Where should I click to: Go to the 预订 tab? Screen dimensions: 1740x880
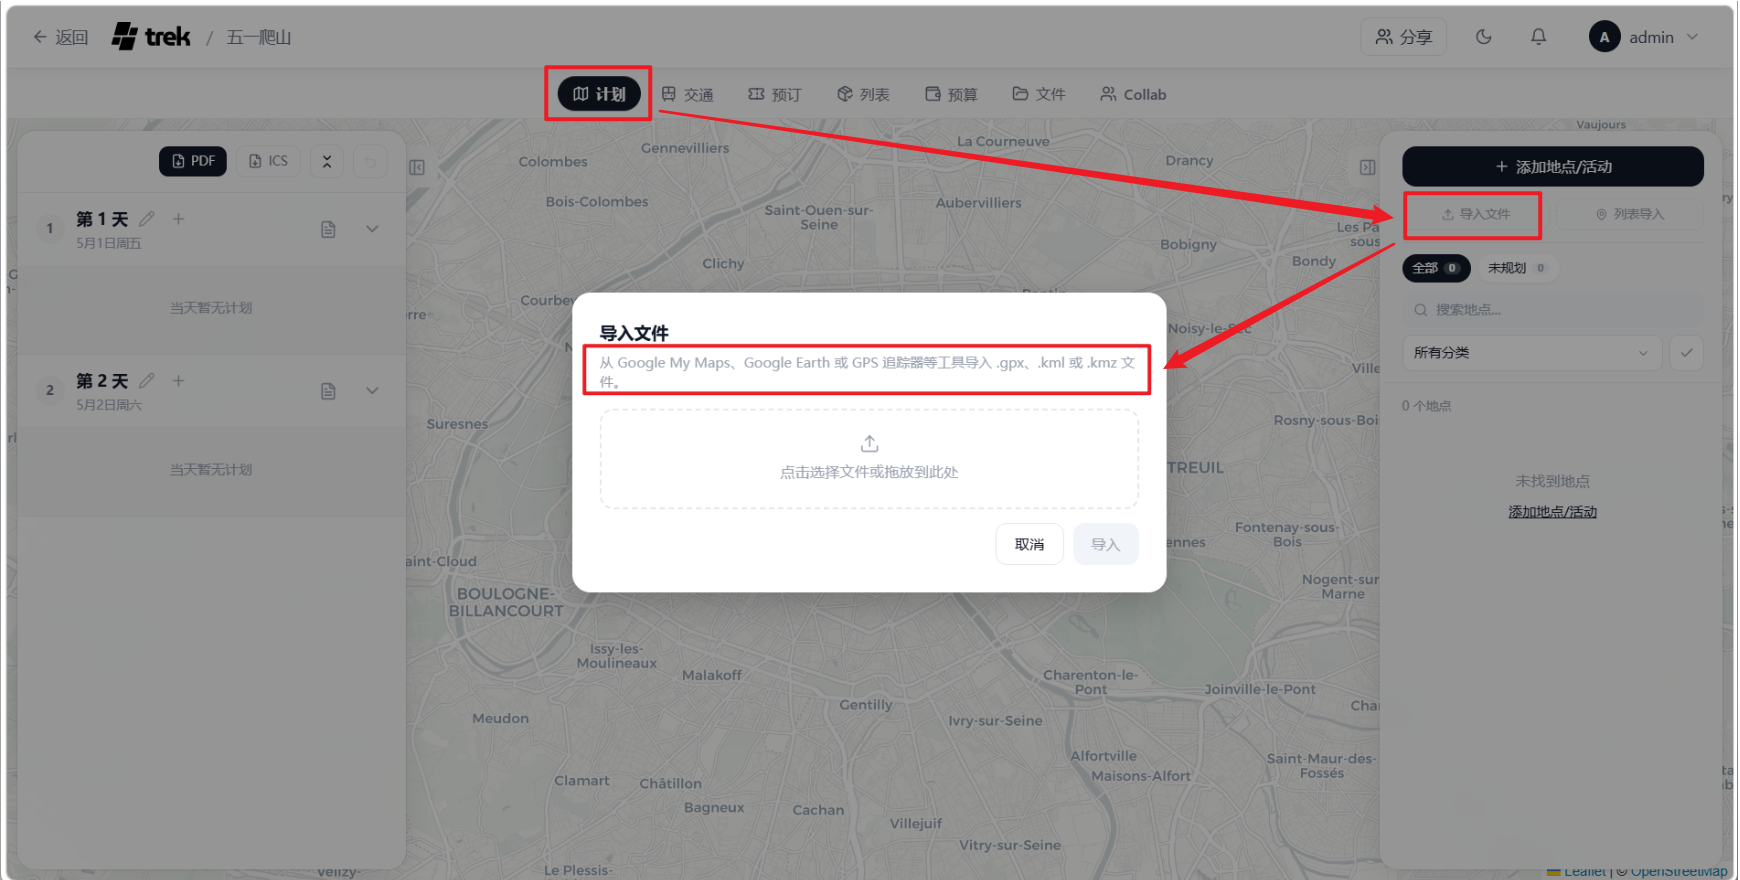pos(775,94)
